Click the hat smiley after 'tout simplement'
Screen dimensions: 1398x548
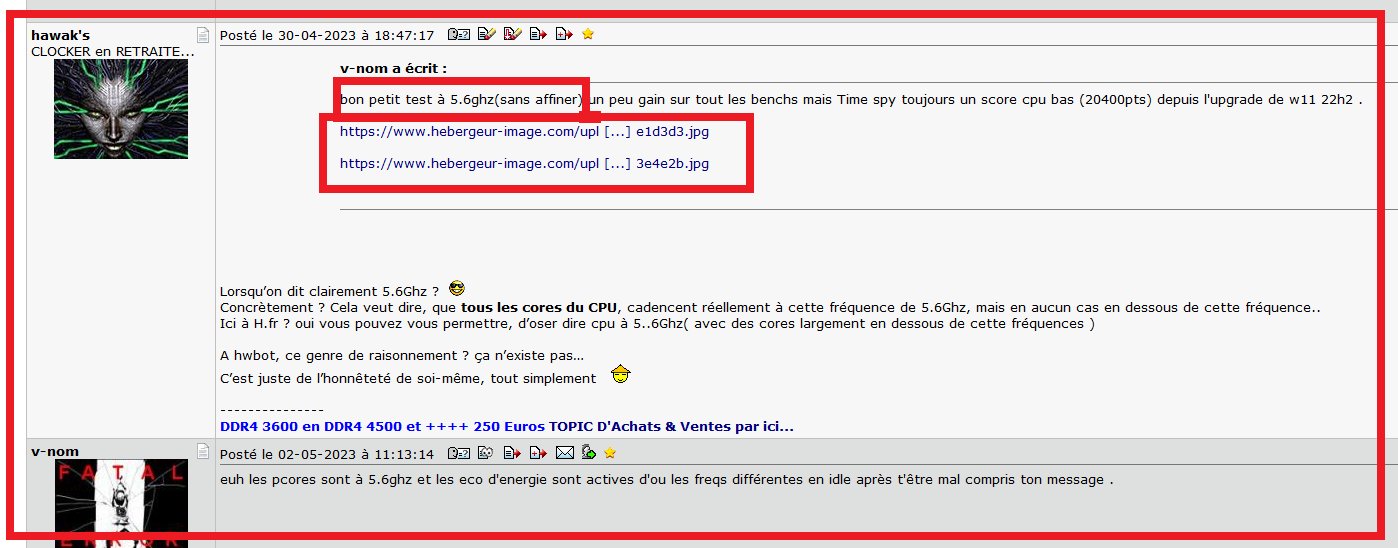tap(620, 376)
